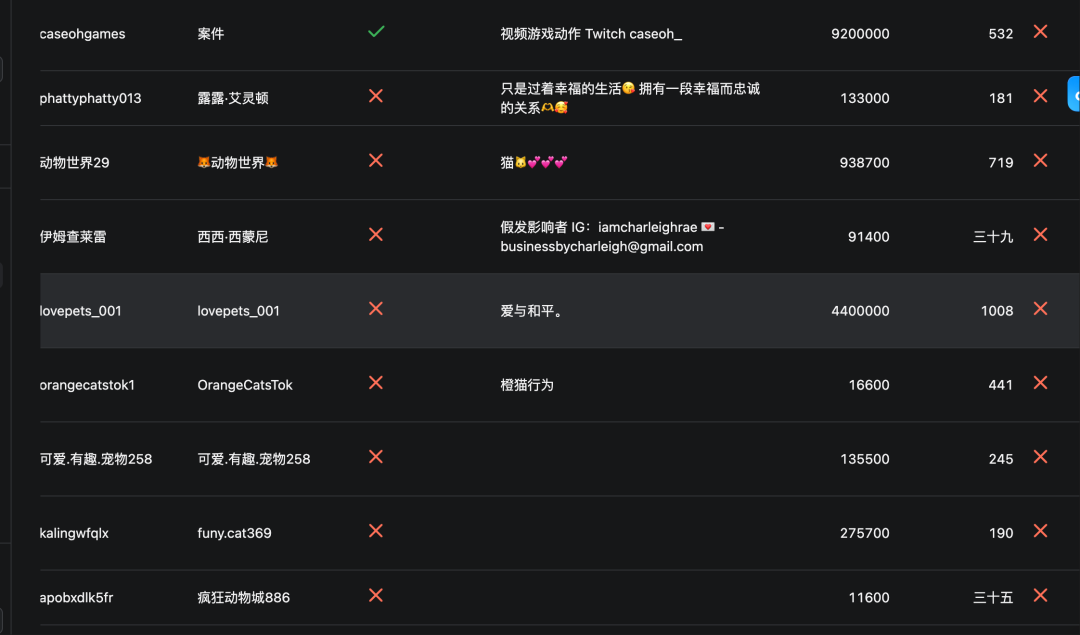Click the far-right red X in the phattyphatty013 row
The height and width of the screenshot is (635, 1080).
1040,96
